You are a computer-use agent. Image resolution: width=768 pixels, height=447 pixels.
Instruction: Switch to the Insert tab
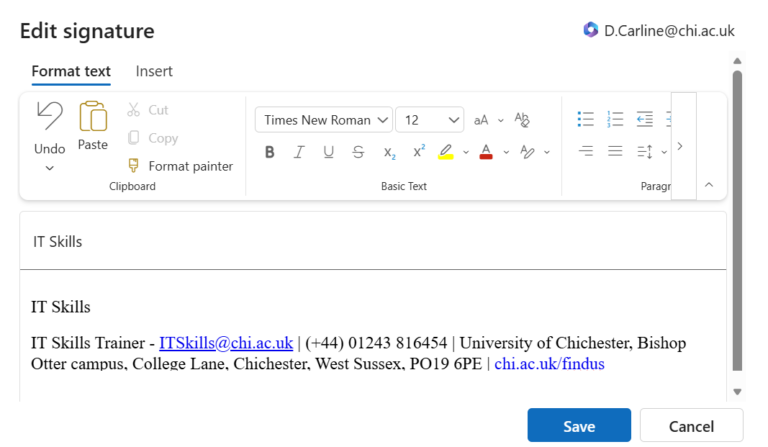point(154,71)
